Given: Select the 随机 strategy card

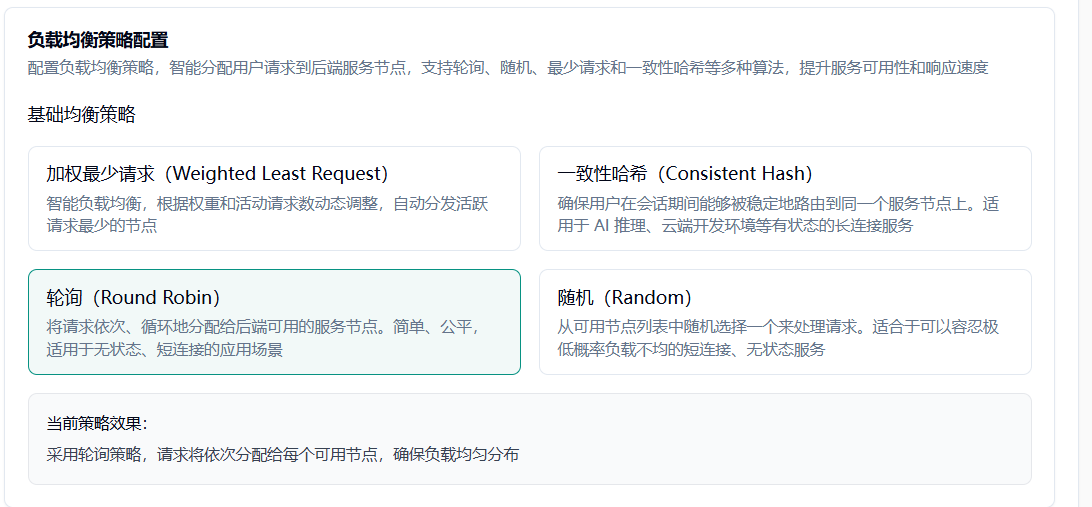Looking at the screenshot, I should [x=785, y=322].
